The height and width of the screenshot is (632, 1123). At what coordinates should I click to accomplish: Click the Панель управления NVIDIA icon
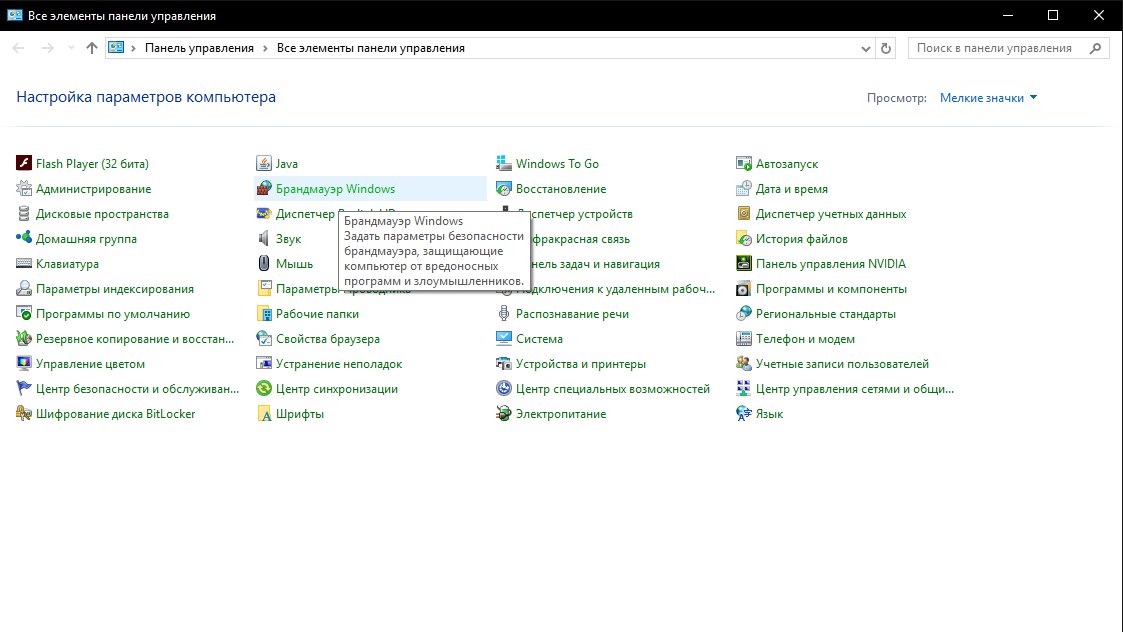(x=743, y=264)
